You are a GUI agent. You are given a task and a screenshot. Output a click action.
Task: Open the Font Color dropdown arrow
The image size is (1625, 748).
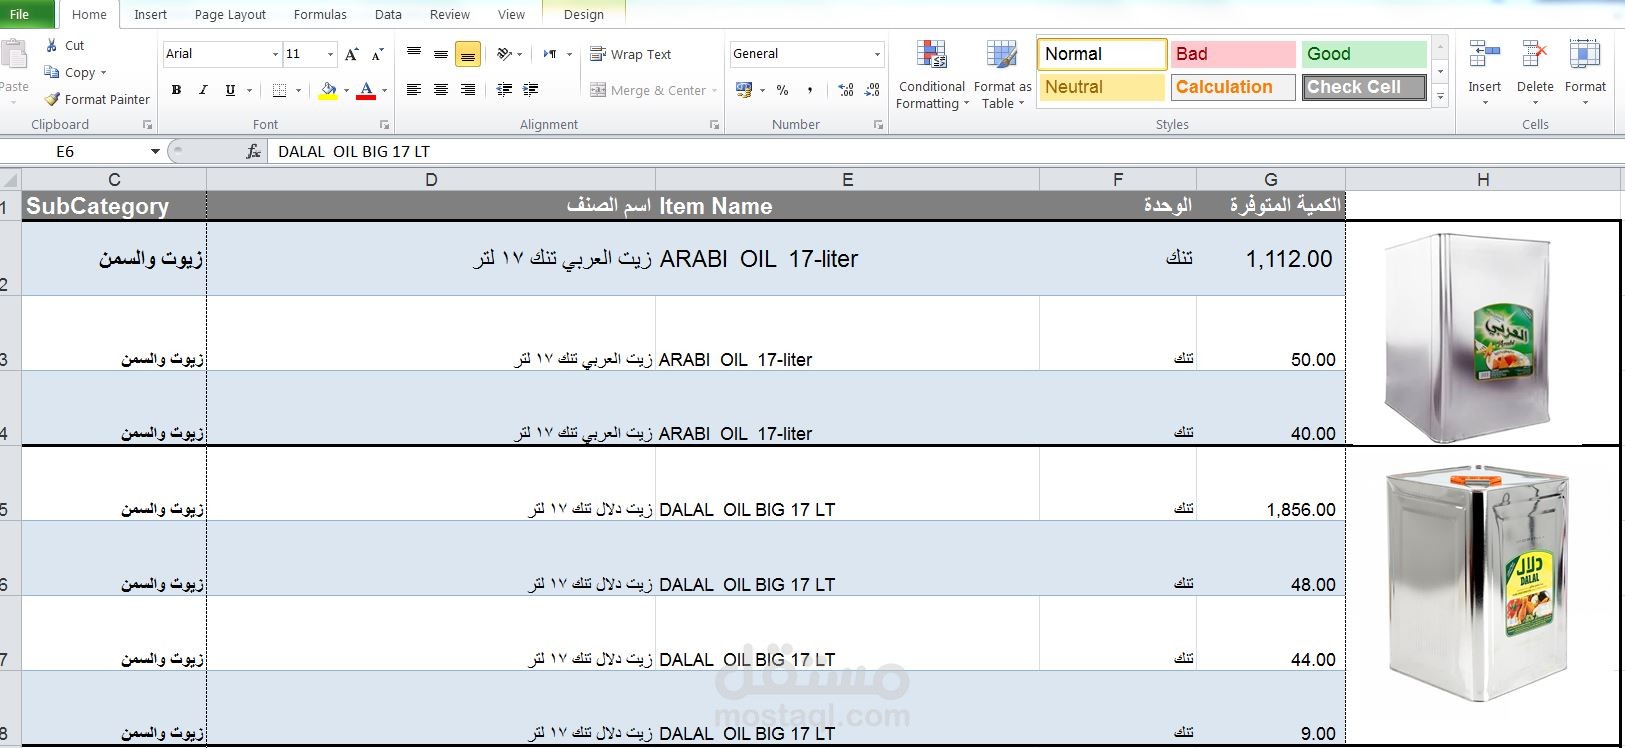[384, 90]
